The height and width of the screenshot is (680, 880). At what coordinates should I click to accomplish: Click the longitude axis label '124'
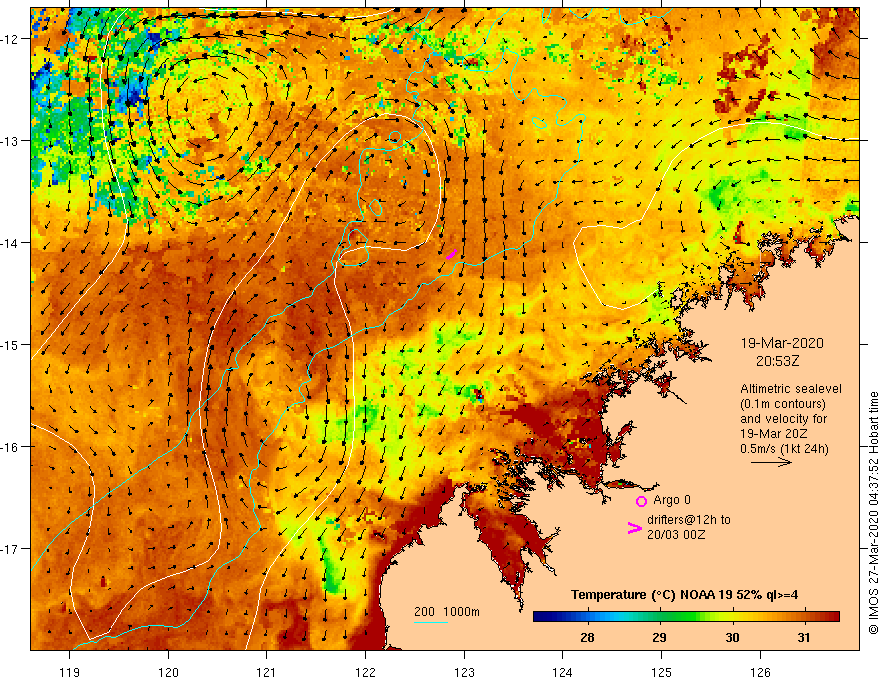coord(562,672)
